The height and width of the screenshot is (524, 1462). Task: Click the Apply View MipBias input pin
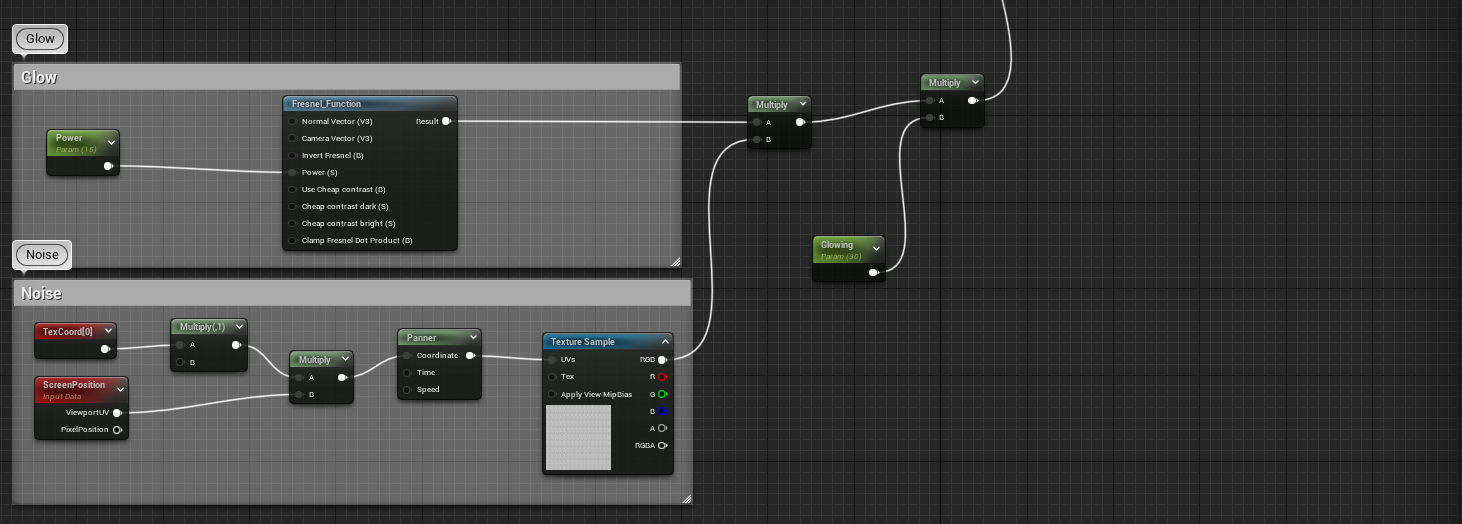552,394
